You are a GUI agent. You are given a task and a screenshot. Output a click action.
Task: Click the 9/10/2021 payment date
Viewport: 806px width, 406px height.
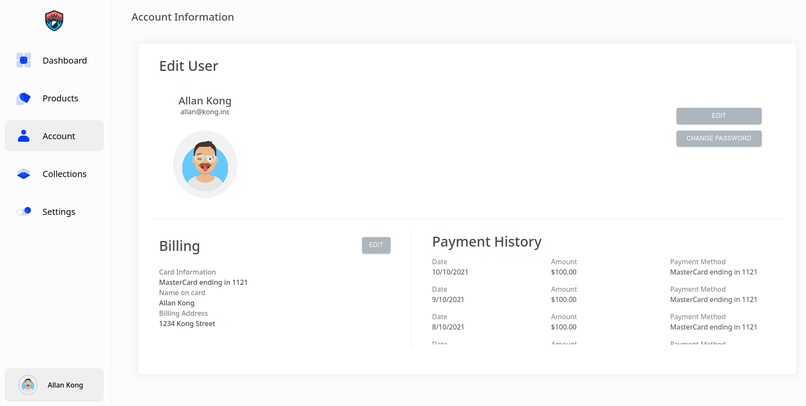[448, 299]
